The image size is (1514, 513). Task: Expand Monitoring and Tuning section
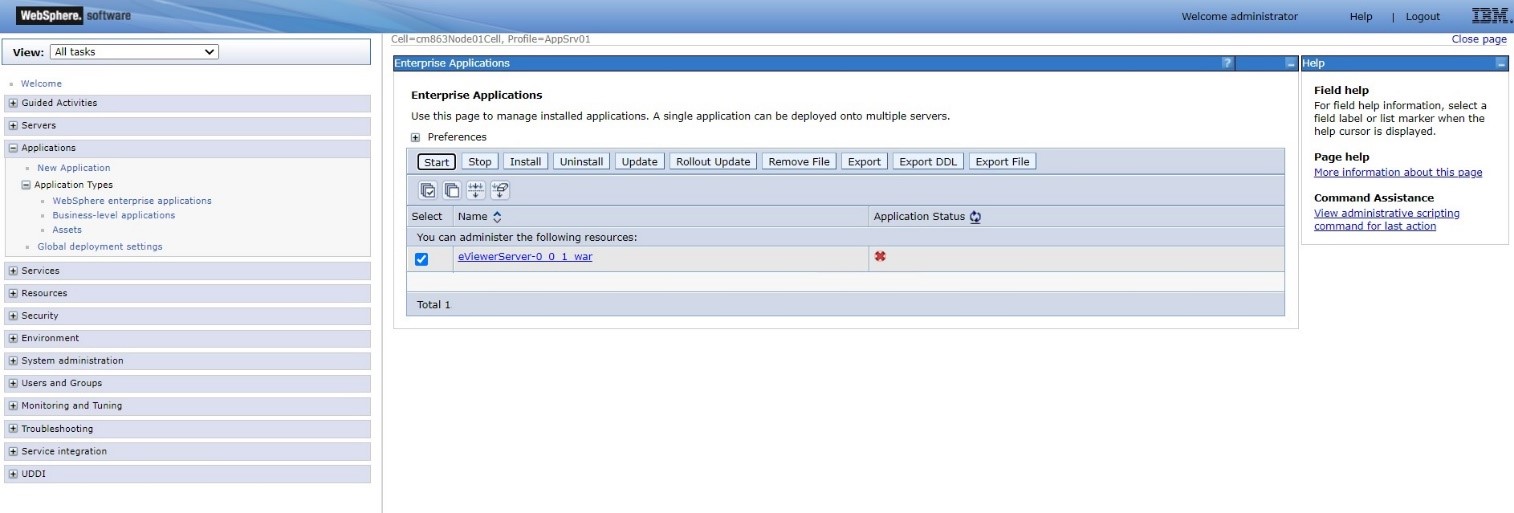13,406
